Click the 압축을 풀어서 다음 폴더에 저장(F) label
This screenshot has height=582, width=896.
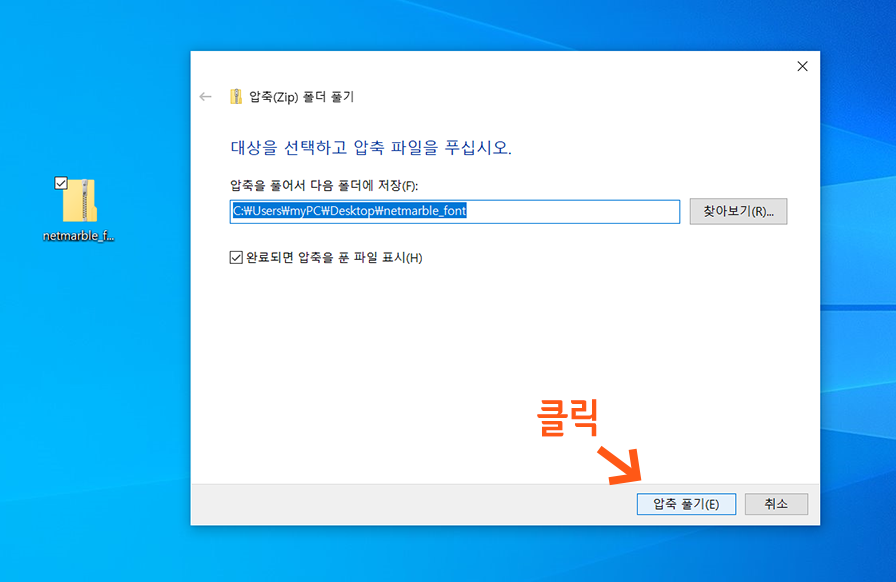point(324,186)
